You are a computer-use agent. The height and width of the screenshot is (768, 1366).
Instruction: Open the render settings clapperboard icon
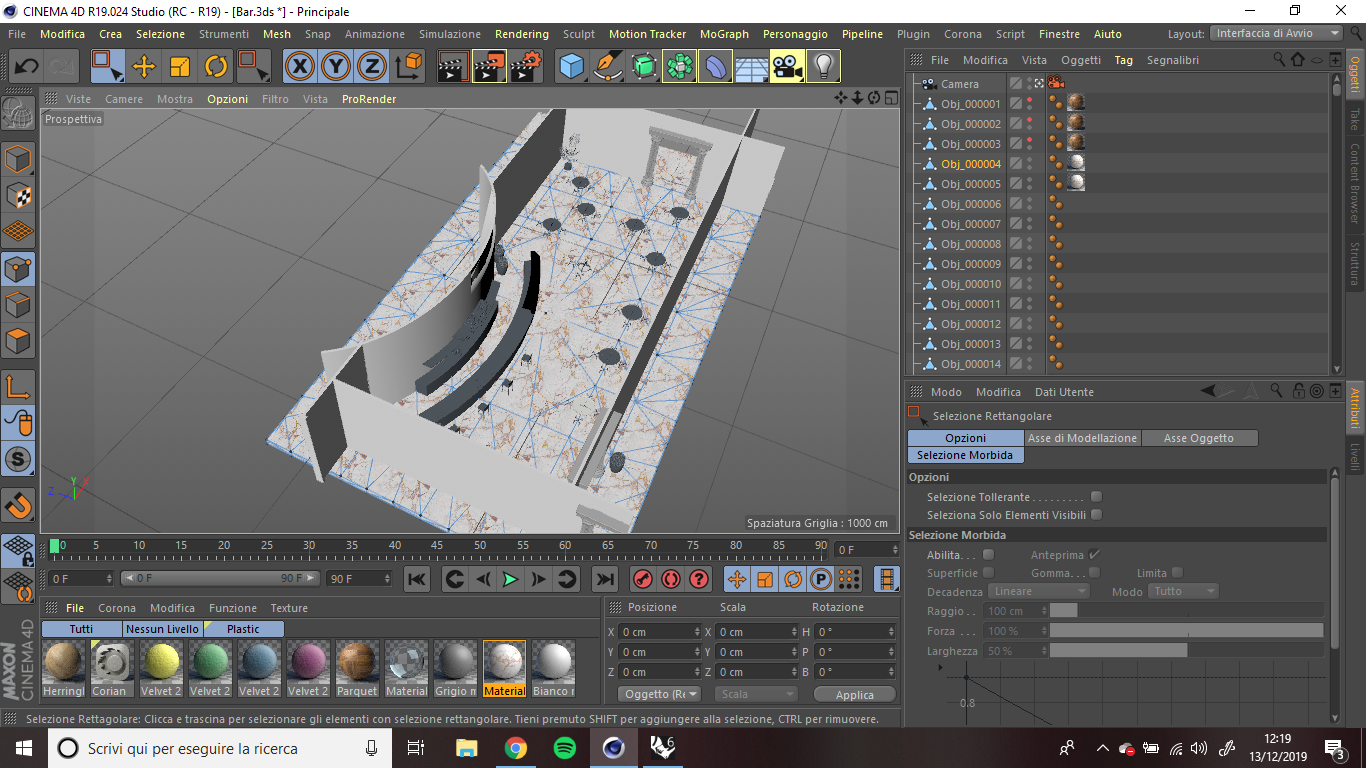[525, 67]
